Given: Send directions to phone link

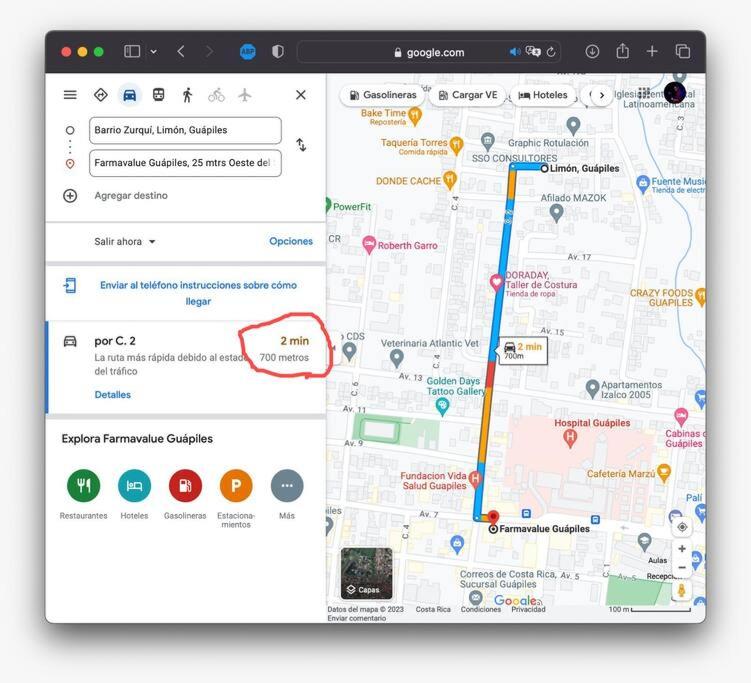Looking at the screenshot, I should (198, 293).
